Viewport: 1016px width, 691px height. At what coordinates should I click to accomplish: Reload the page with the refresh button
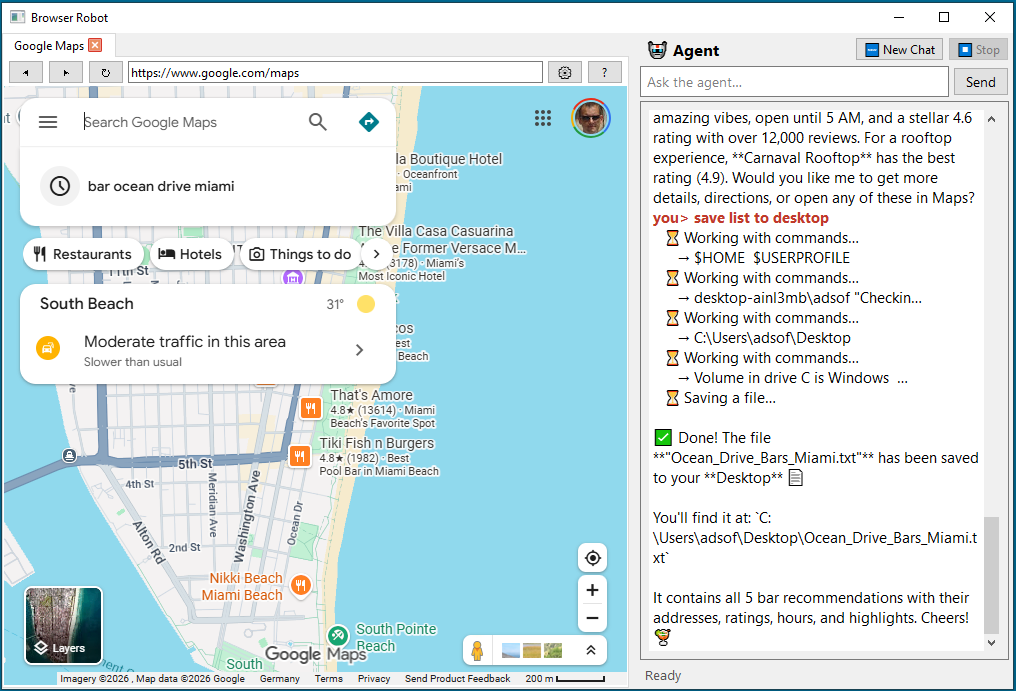(106, 73)
